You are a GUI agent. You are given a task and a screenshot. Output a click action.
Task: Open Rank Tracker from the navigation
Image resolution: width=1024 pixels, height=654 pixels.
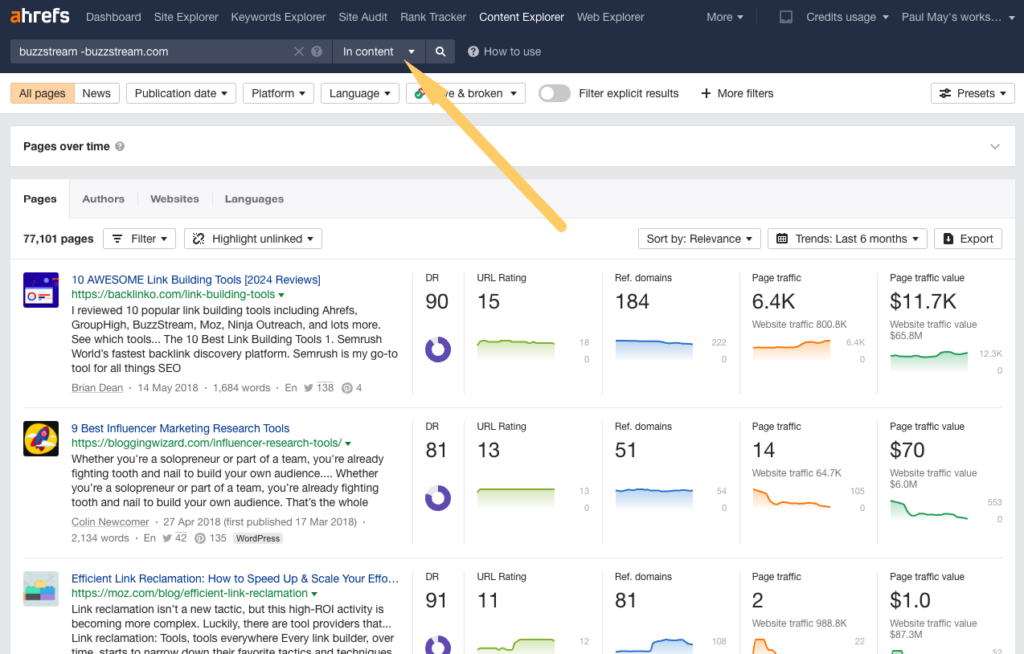[x=433, y=16]
